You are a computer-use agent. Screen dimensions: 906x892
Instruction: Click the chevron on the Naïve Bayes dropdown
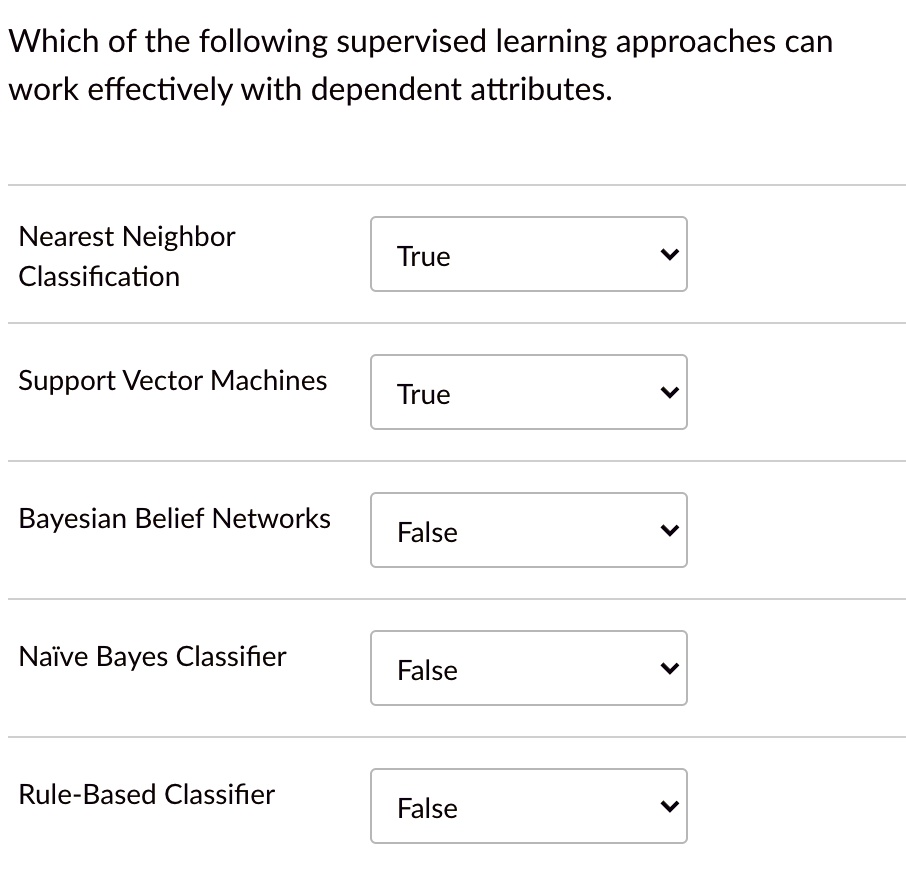click(x=669, y=669)
